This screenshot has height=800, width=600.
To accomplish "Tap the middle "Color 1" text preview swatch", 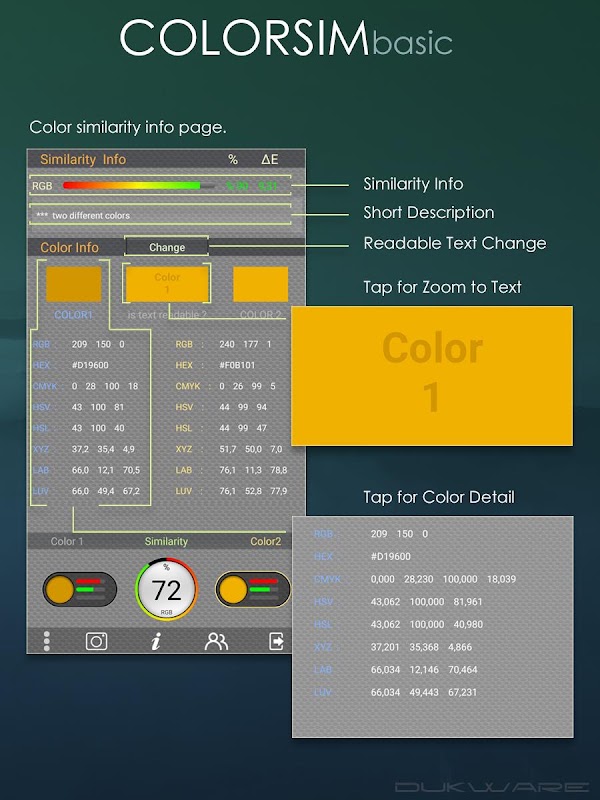I will pyautogui.click(x=167, y=284).
